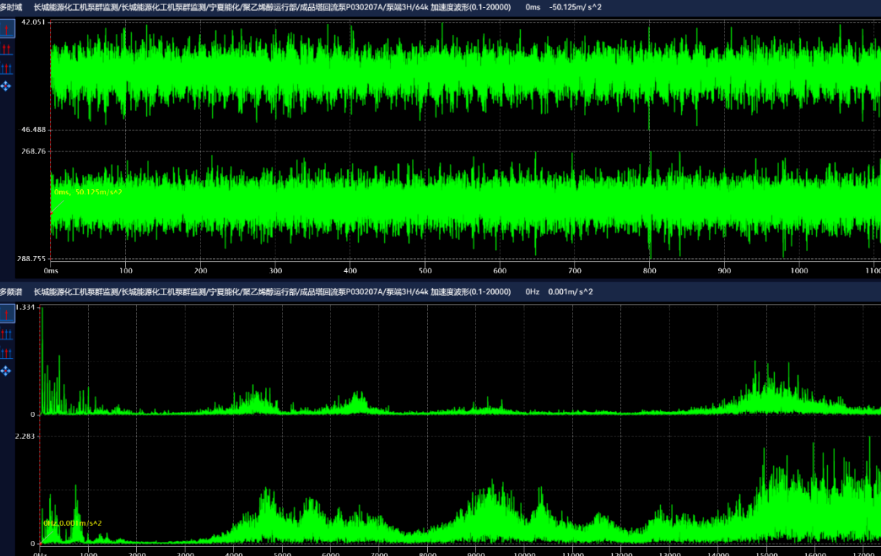Select single cursor tool in time-domain panel
The image size is (881, 556).
point(6,29)
